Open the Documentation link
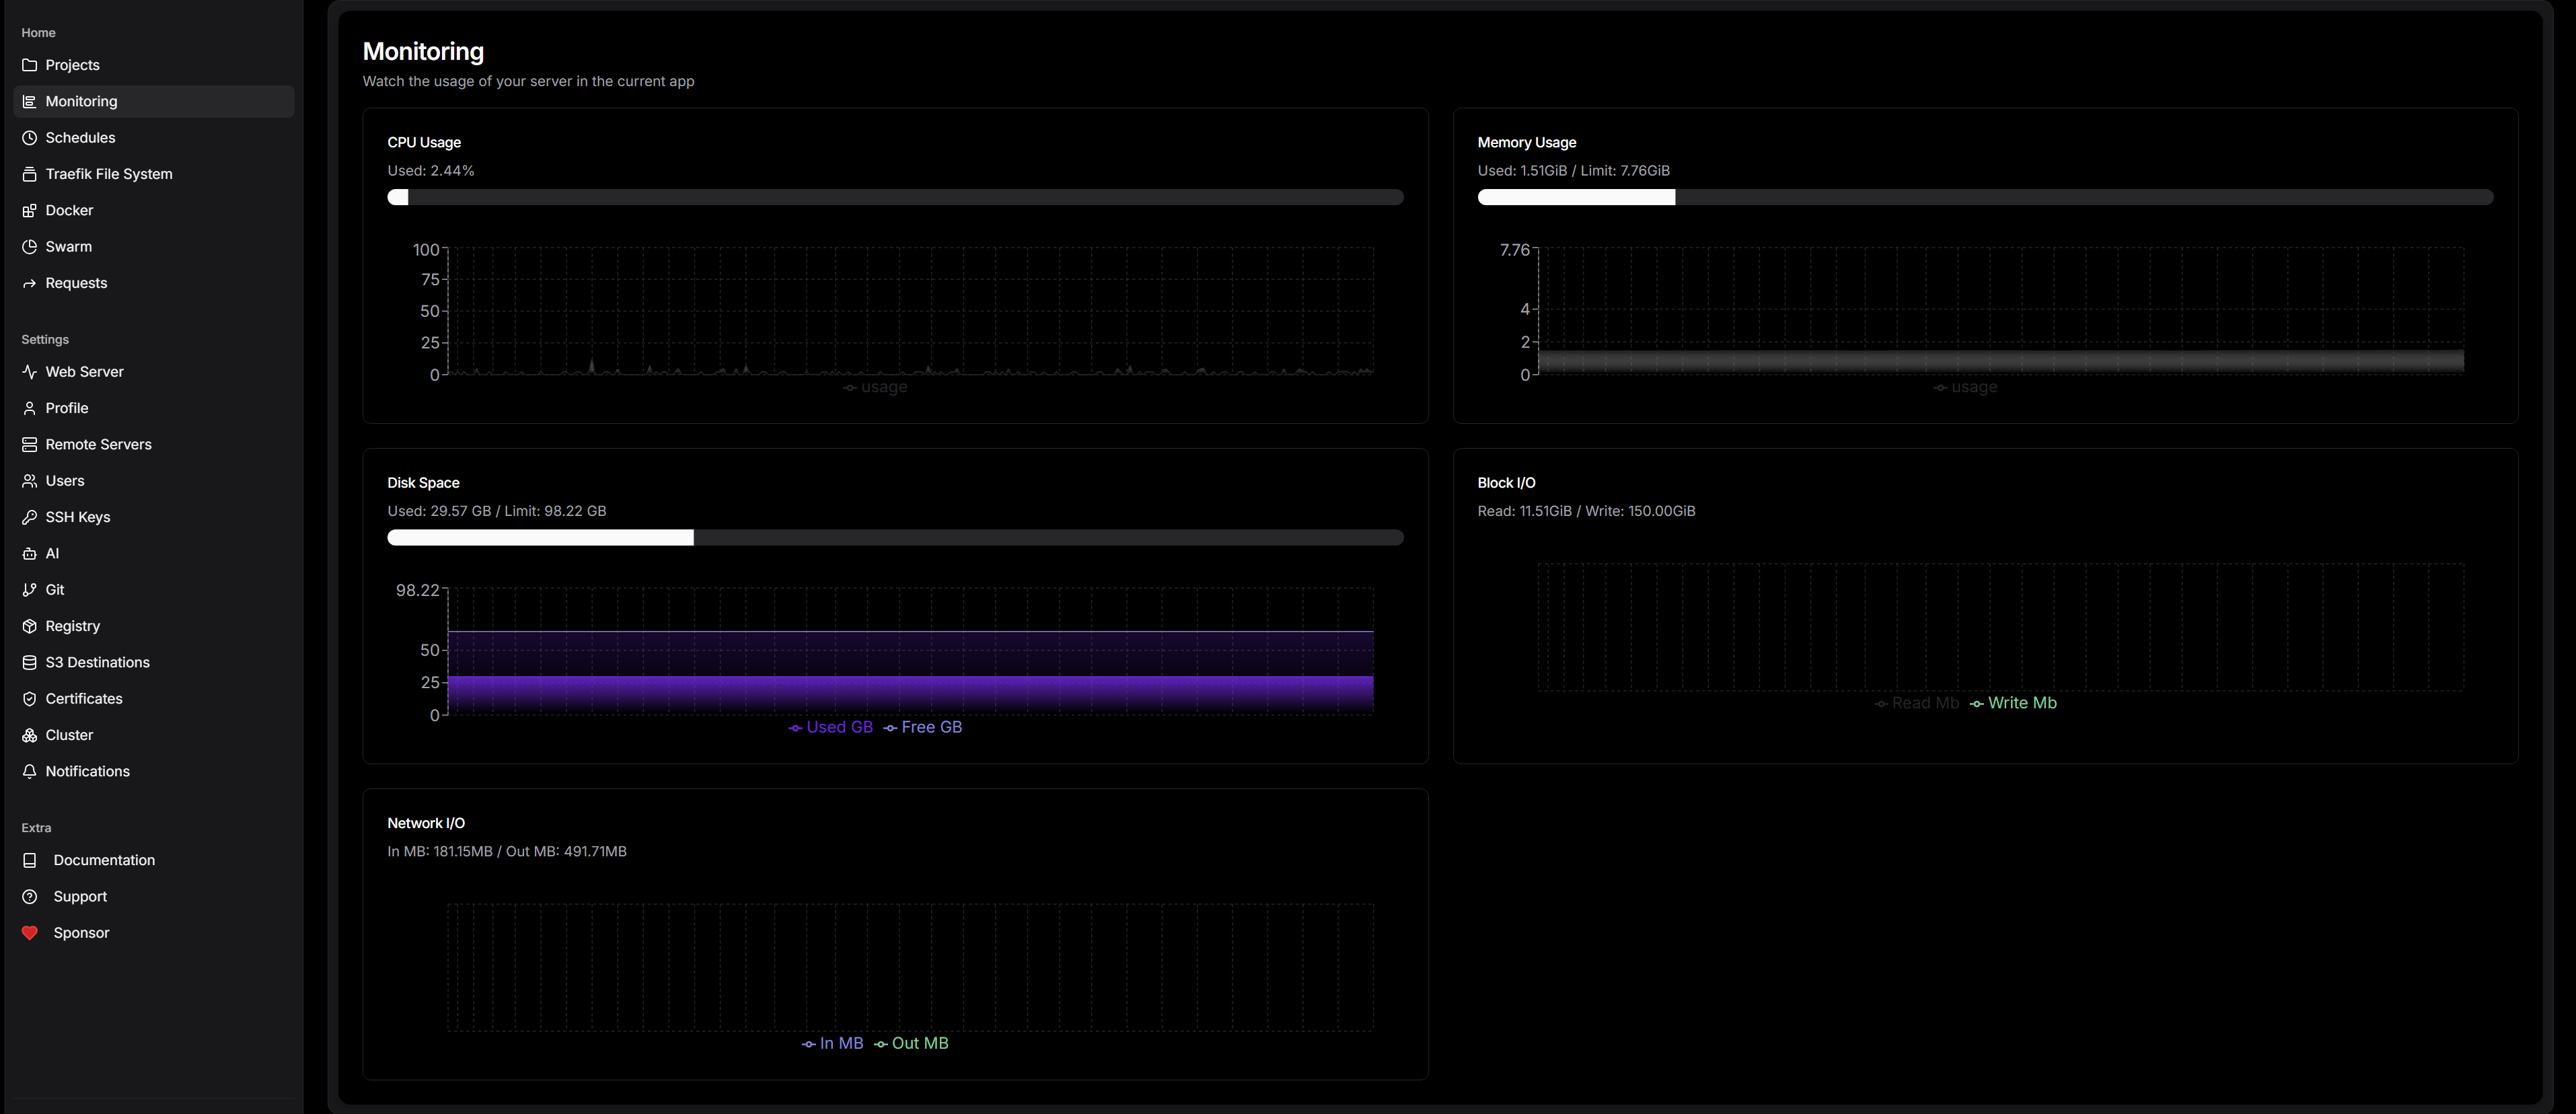2576x1114 pixels. 104,860
